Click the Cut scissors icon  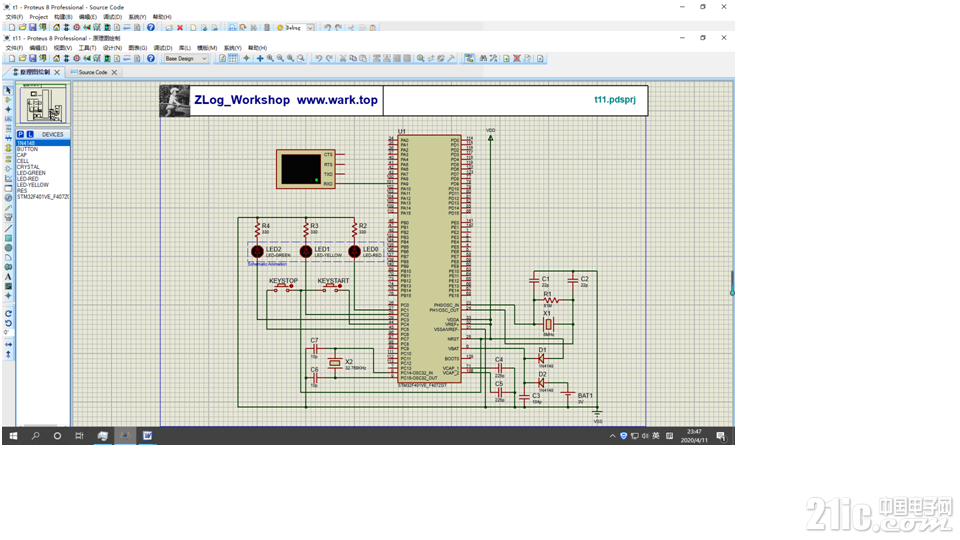click(x=343, y=58)
